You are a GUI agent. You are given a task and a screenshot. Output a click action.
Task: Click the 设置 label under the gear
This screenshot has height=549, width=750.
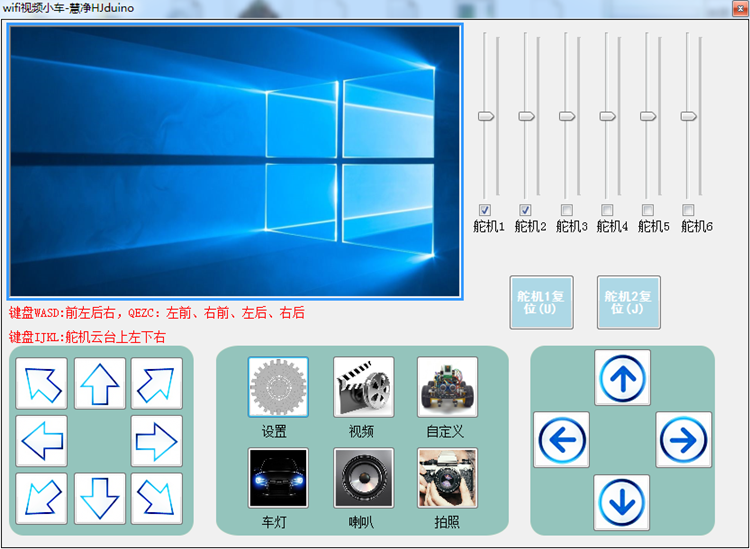(x=274, y=431)
